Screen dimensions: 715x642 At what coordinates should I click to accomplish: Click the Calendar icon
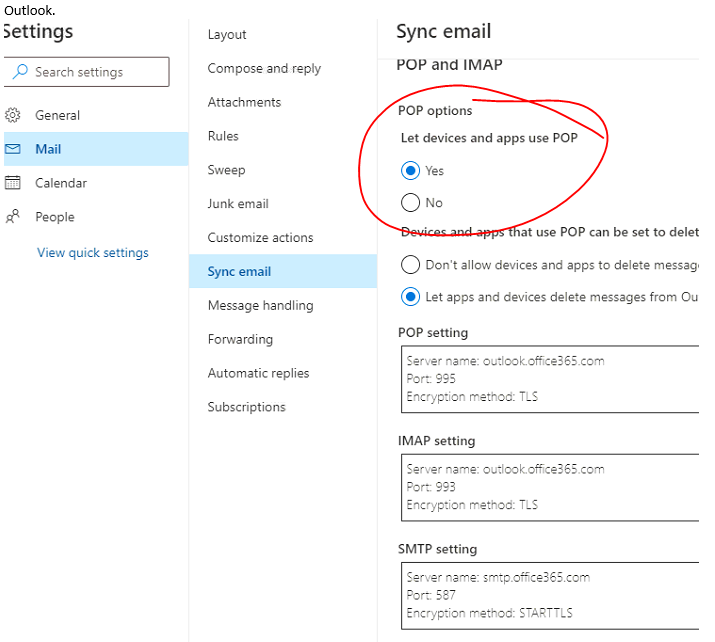coord(13,182)
